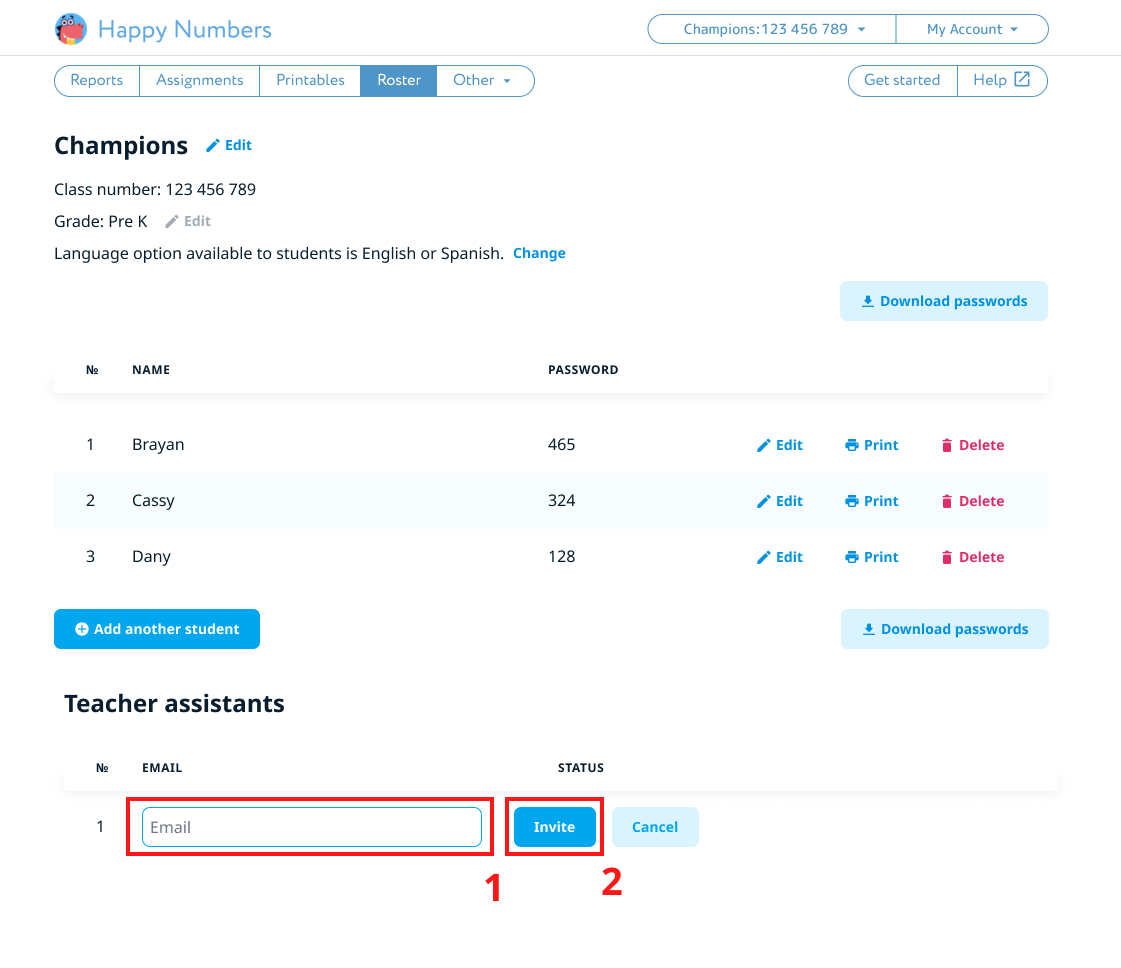Click the trash Delete icon for Dany

(947, 558)
